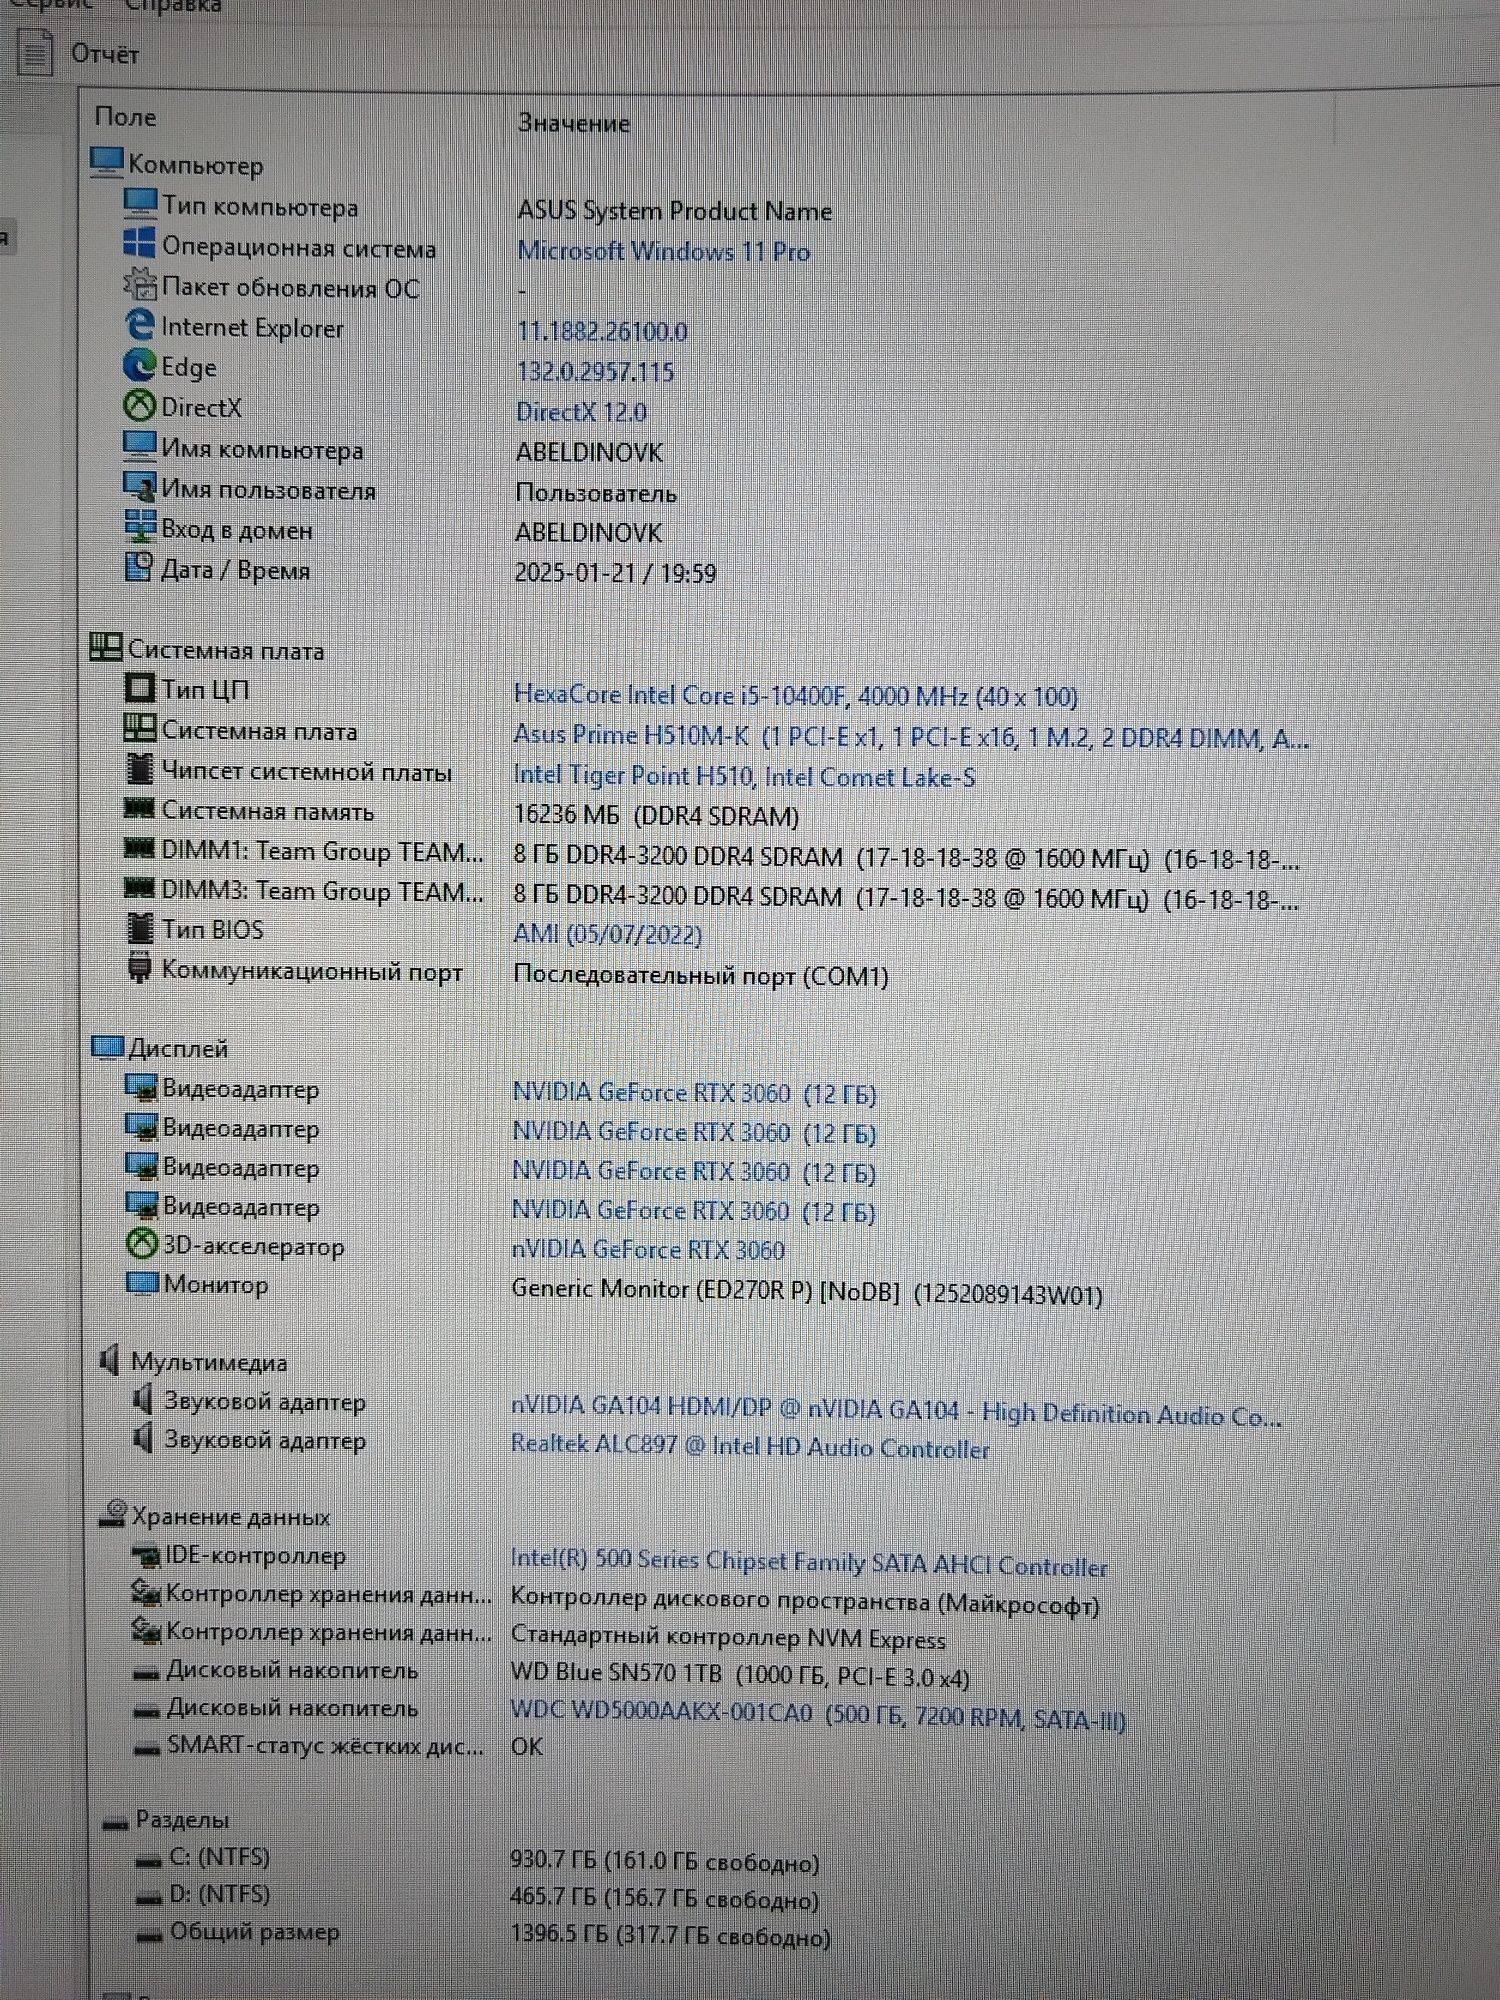Viewport: 1500px width, 2000px height.
Task: Click the monitor icon beside Монитор
Action: coord(142,1282)
